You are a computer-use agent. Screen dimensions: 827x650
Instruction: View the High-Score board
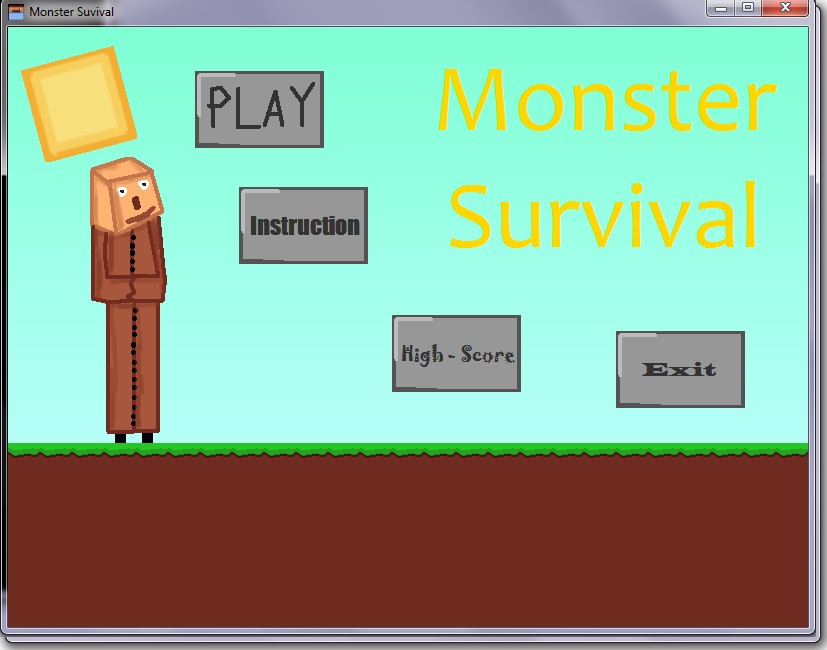coord(456,353)
